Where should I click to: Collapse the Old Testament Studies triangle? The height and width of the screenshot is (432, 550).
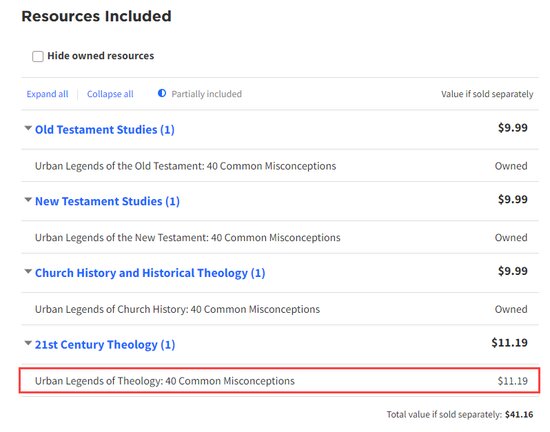(x=28, y=128)
